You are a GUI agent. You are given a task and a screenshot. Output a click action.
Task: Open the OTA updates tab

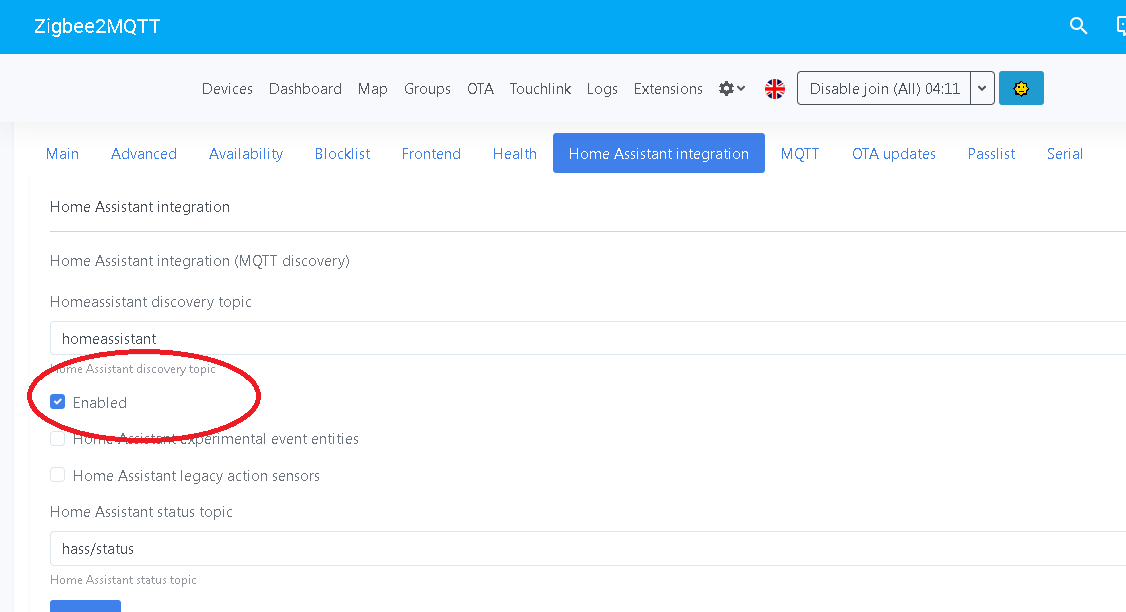pos(893,153)
